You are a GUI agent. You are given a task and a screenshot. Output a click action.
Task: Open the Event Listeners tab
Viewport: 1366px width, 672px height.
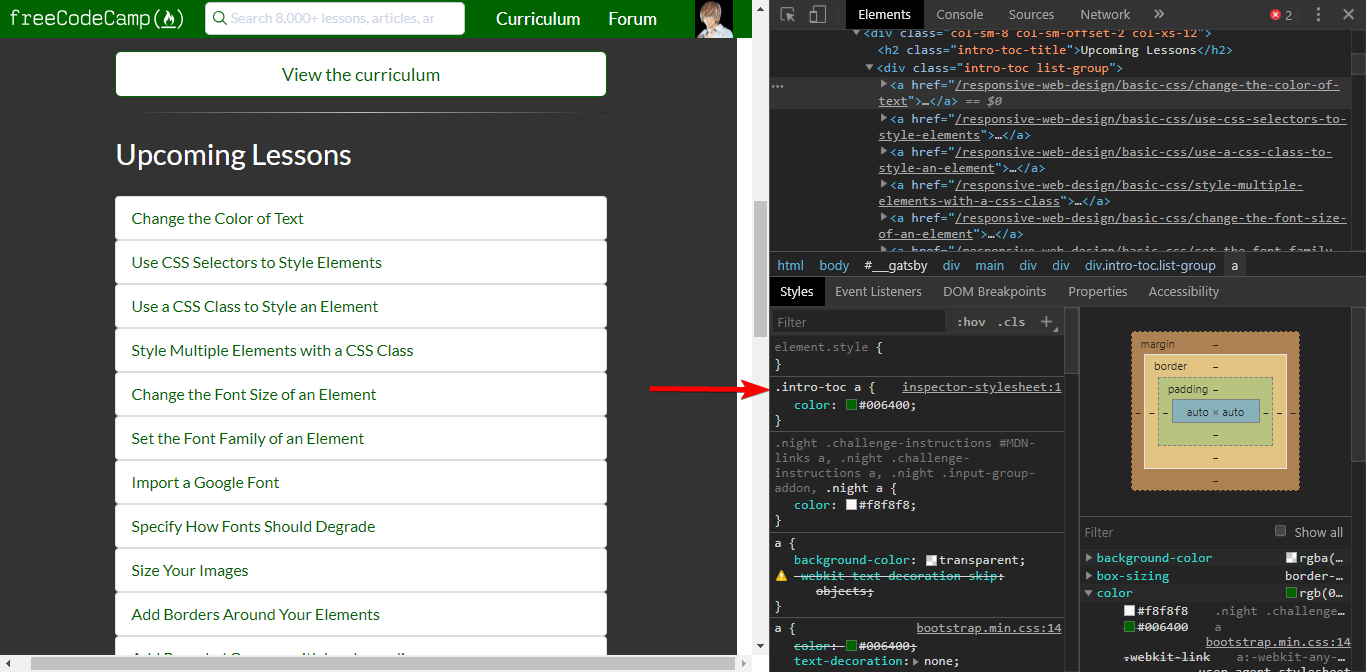click(878, 291)
